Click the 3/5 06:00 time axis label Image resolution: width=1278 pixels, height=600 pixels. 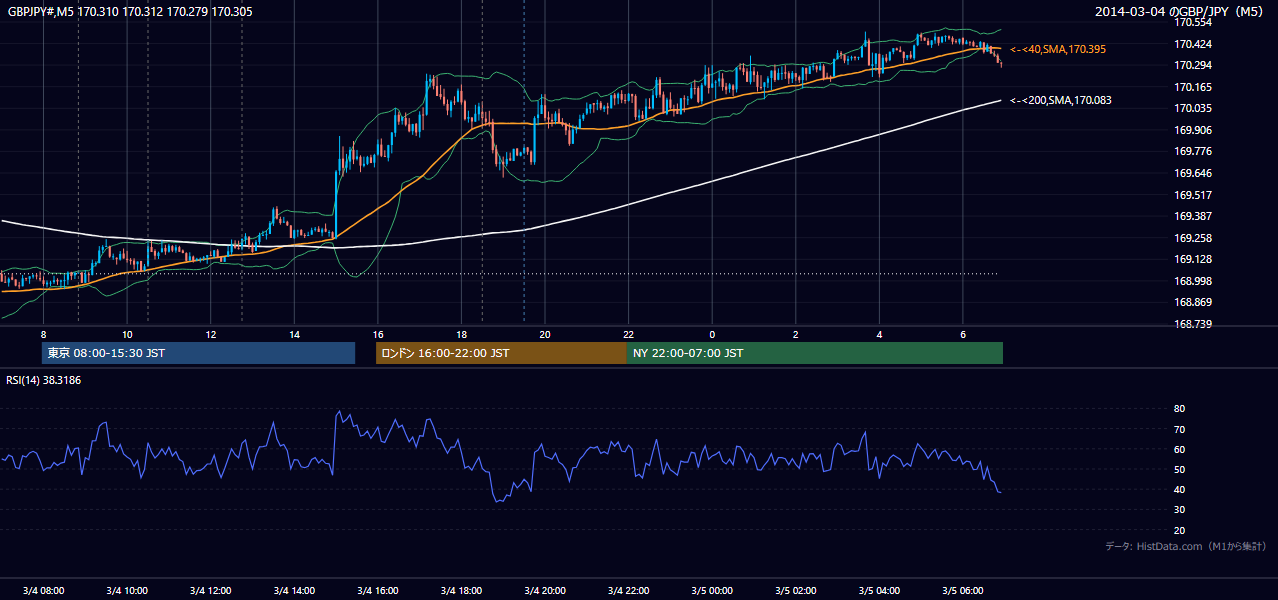pyautogui.click(x=963, y=590)
